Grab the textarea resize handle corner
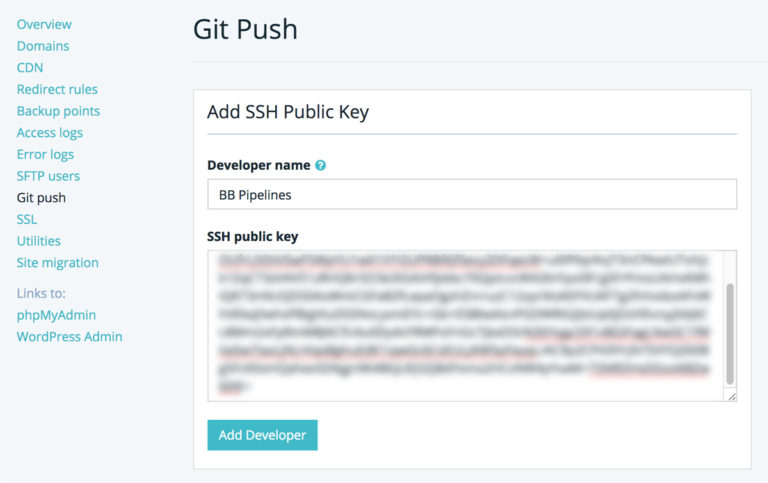 click(x=731, y=396)
